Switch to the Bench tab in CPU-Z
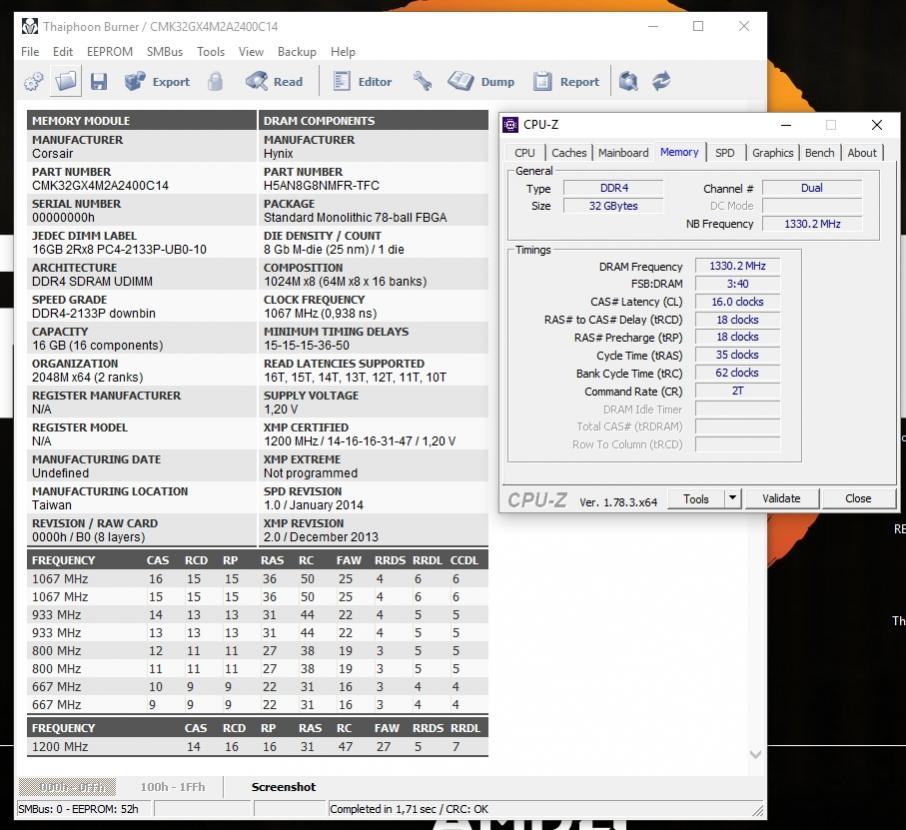Viewport: 906px width, 830px height. coord(819,153)
